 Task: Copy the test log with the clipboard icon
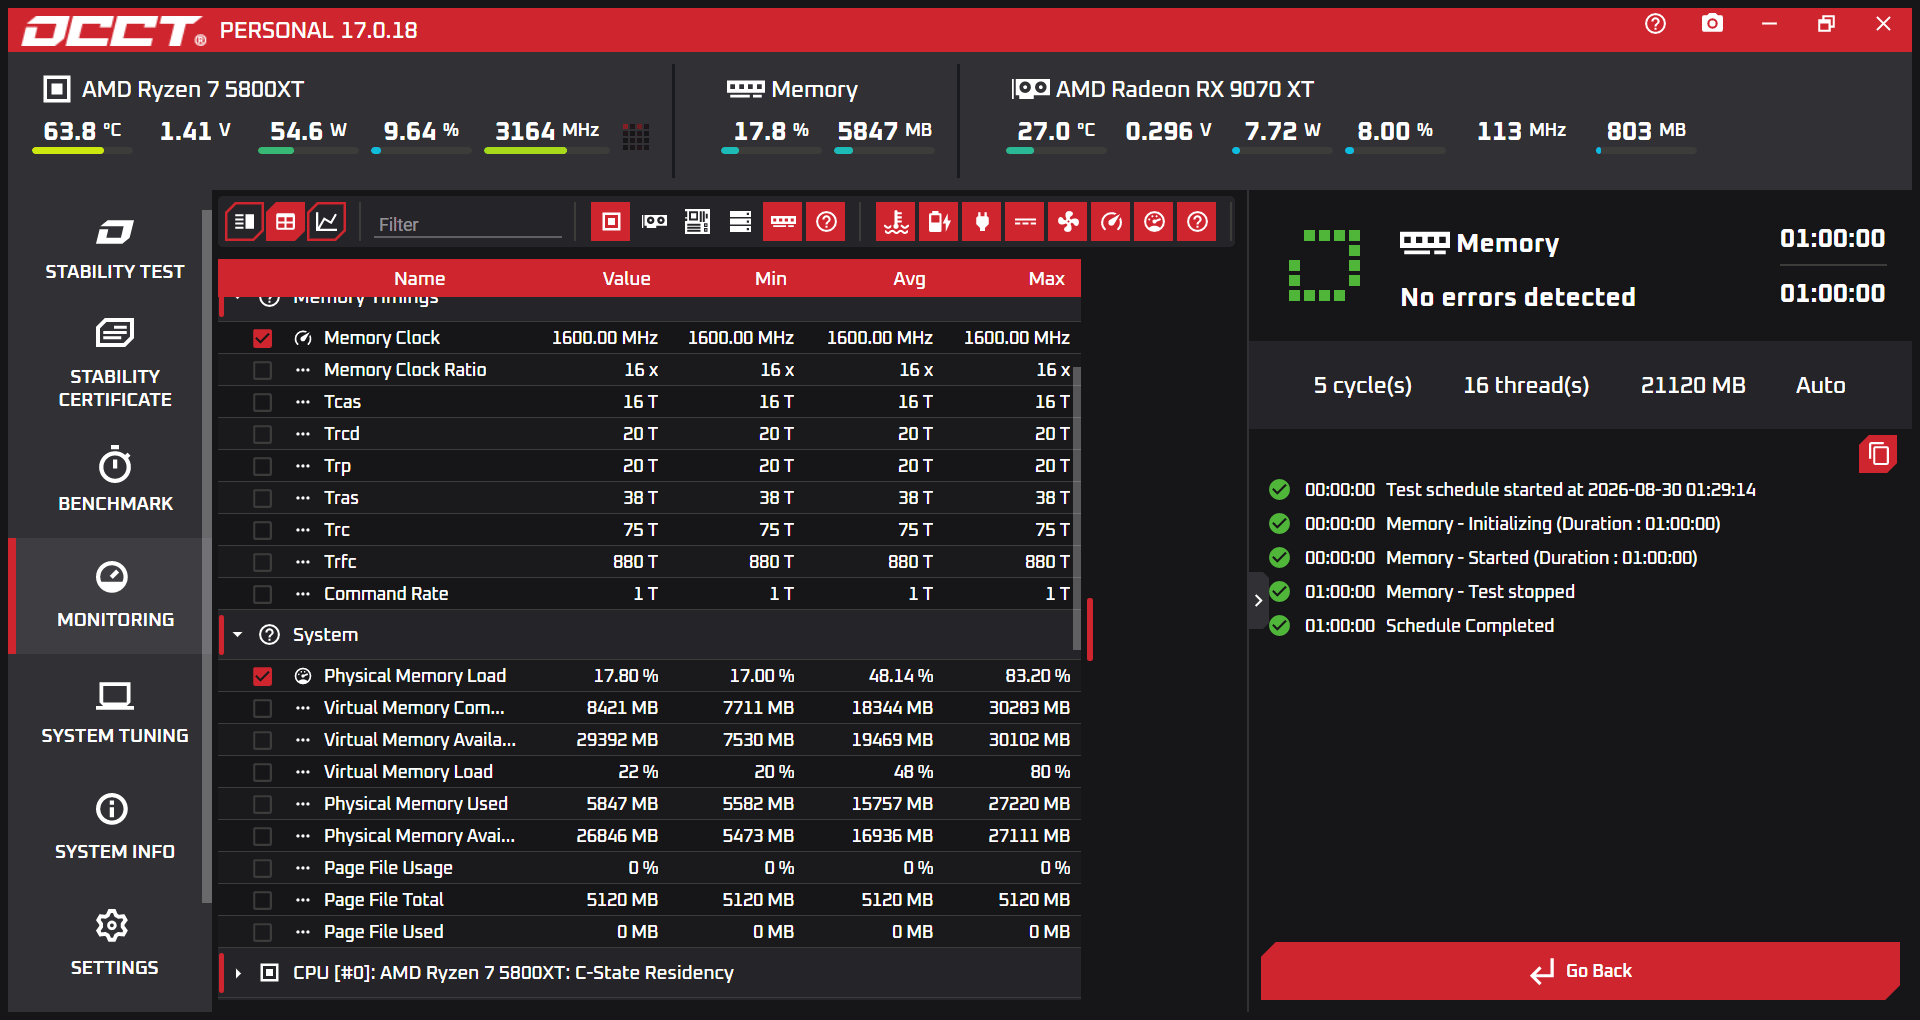click(1878, 454)
